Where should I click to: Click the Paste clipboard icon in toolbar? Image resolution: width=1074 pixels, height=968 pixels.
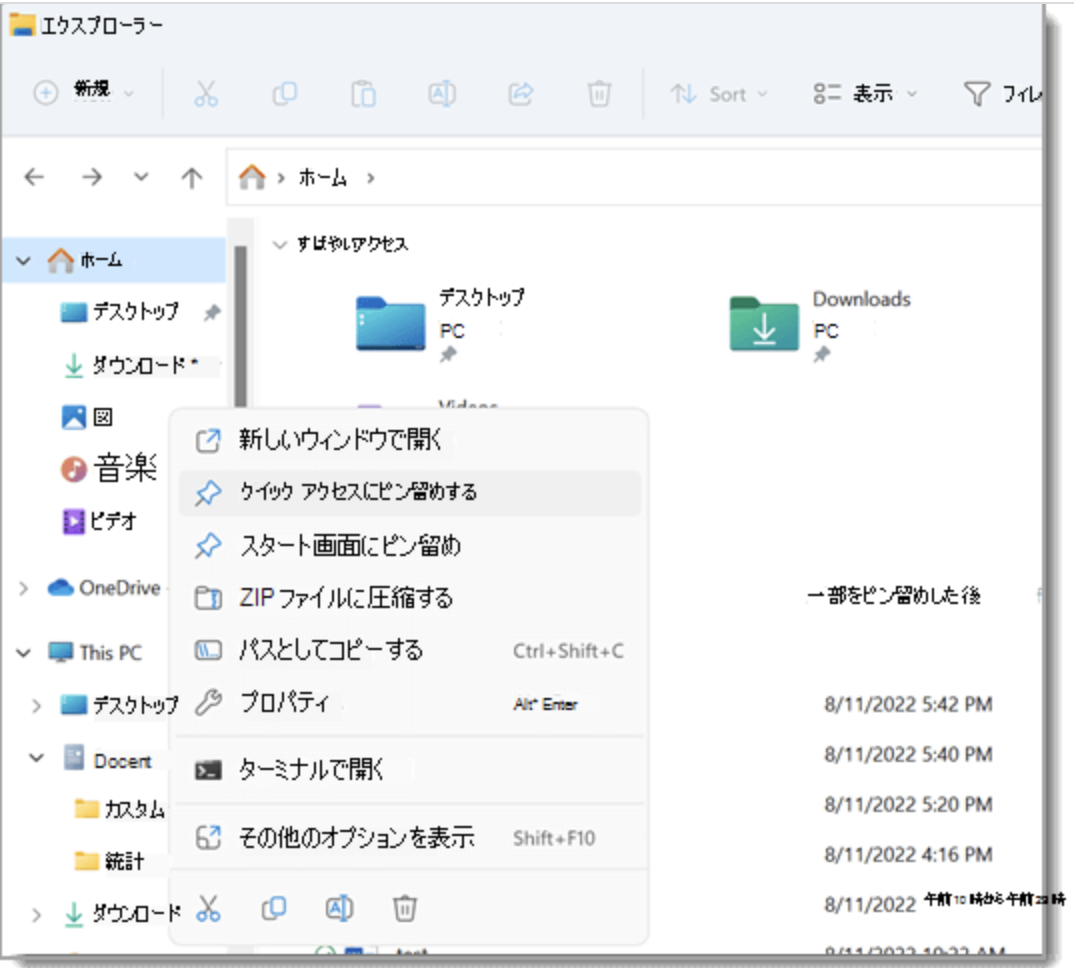click(363, 94)
